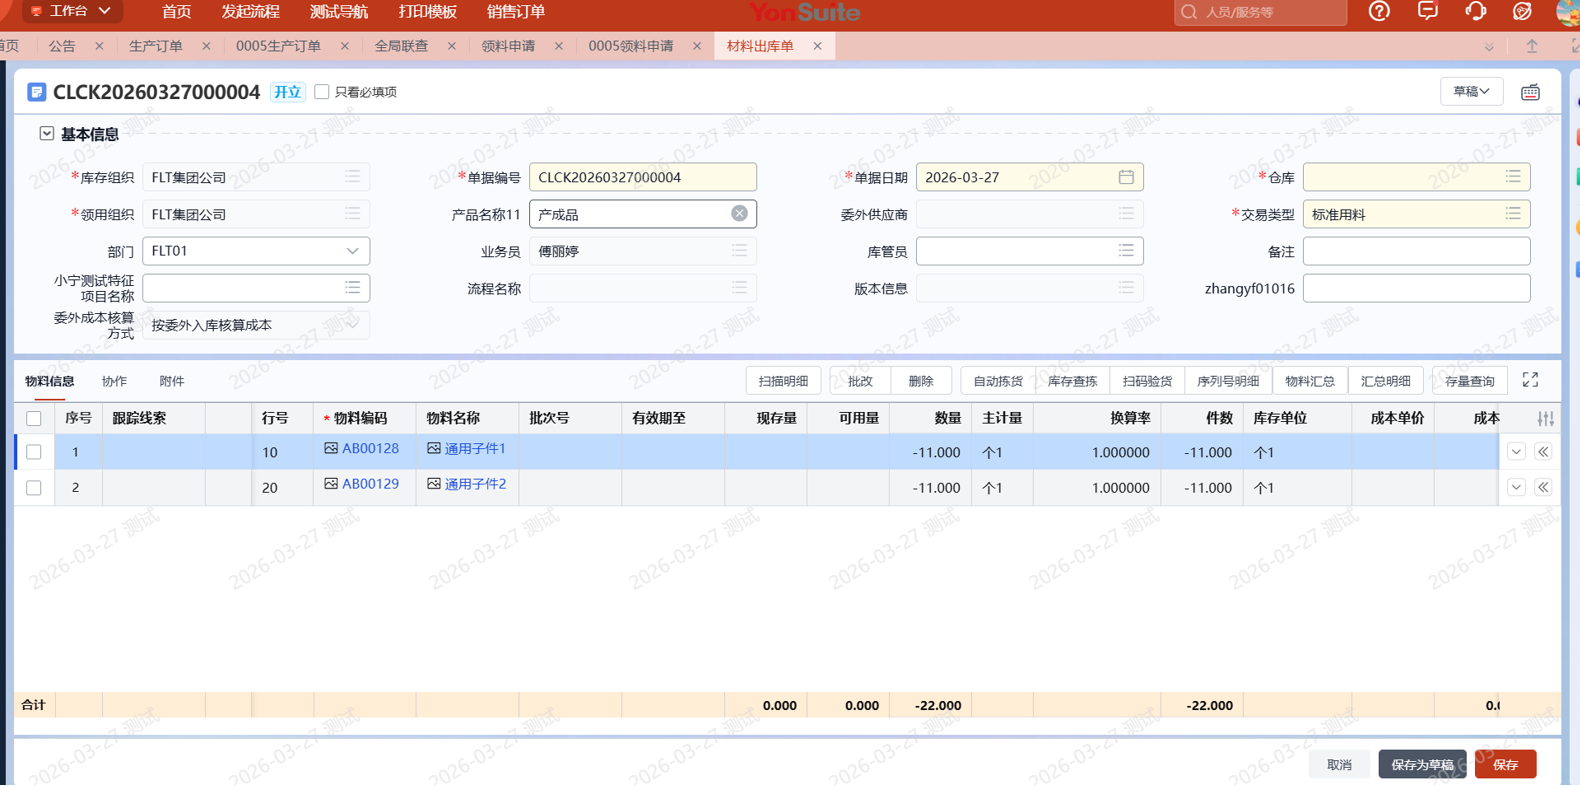Click the 保存 button
The width and height of the screenshot is (1580, 787).
[x=1505, y=764]
